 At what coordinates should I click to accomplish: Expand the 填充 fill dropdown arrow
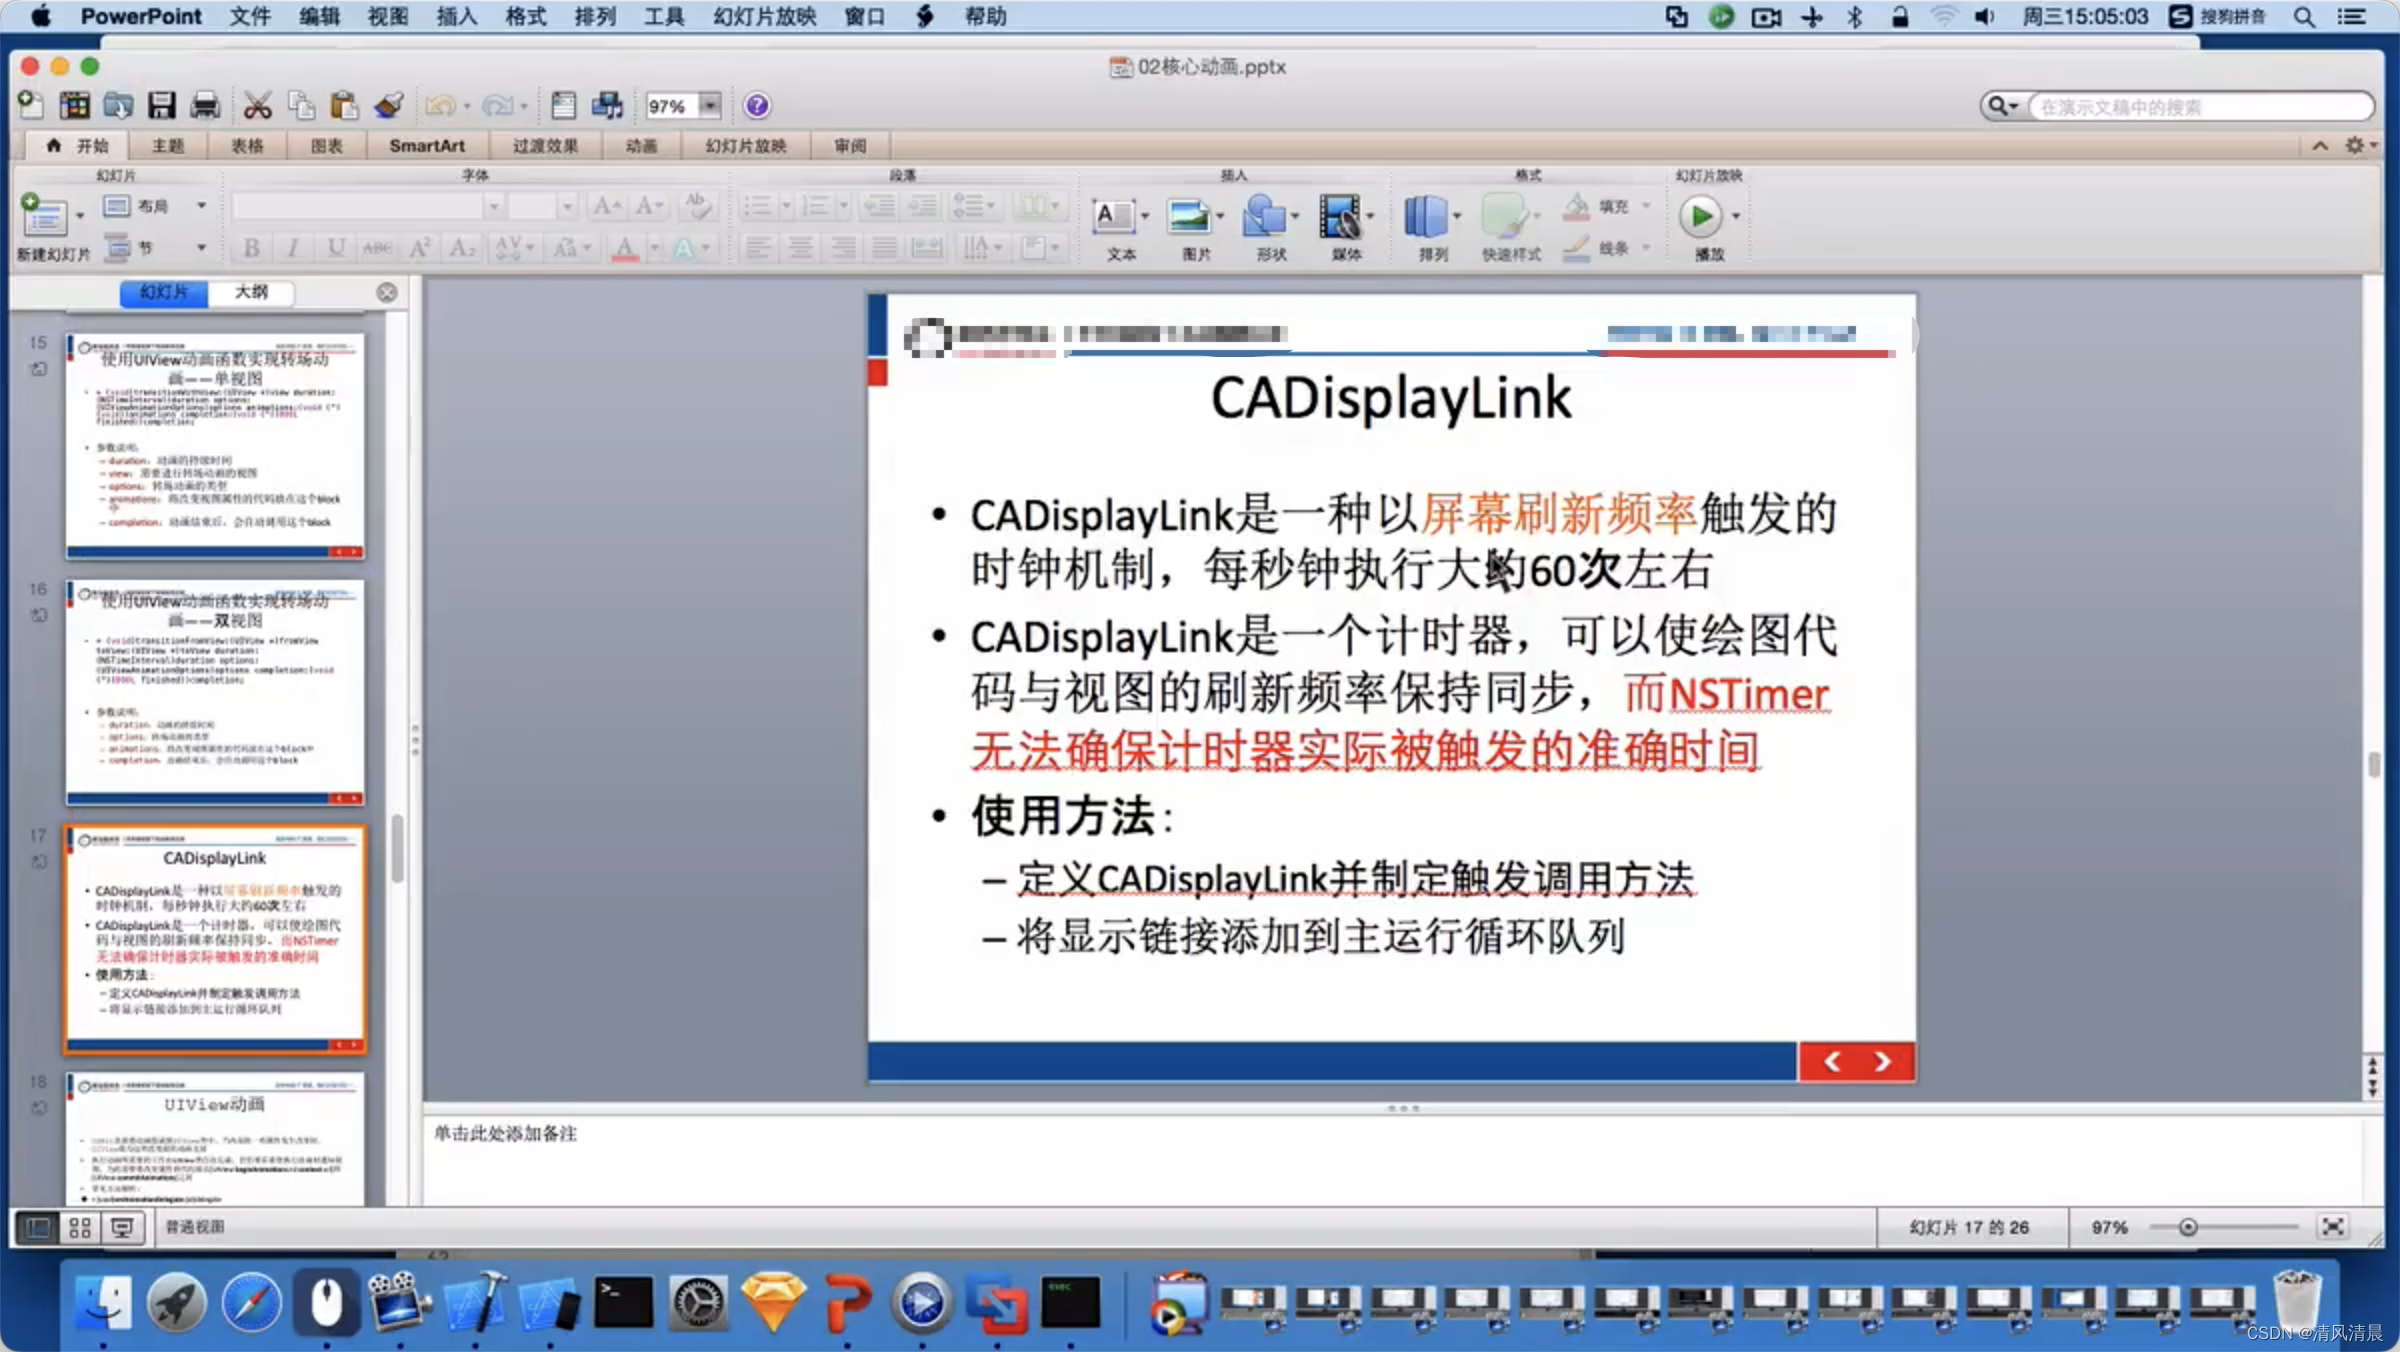pyautogui.click(x=1646, y=206)
